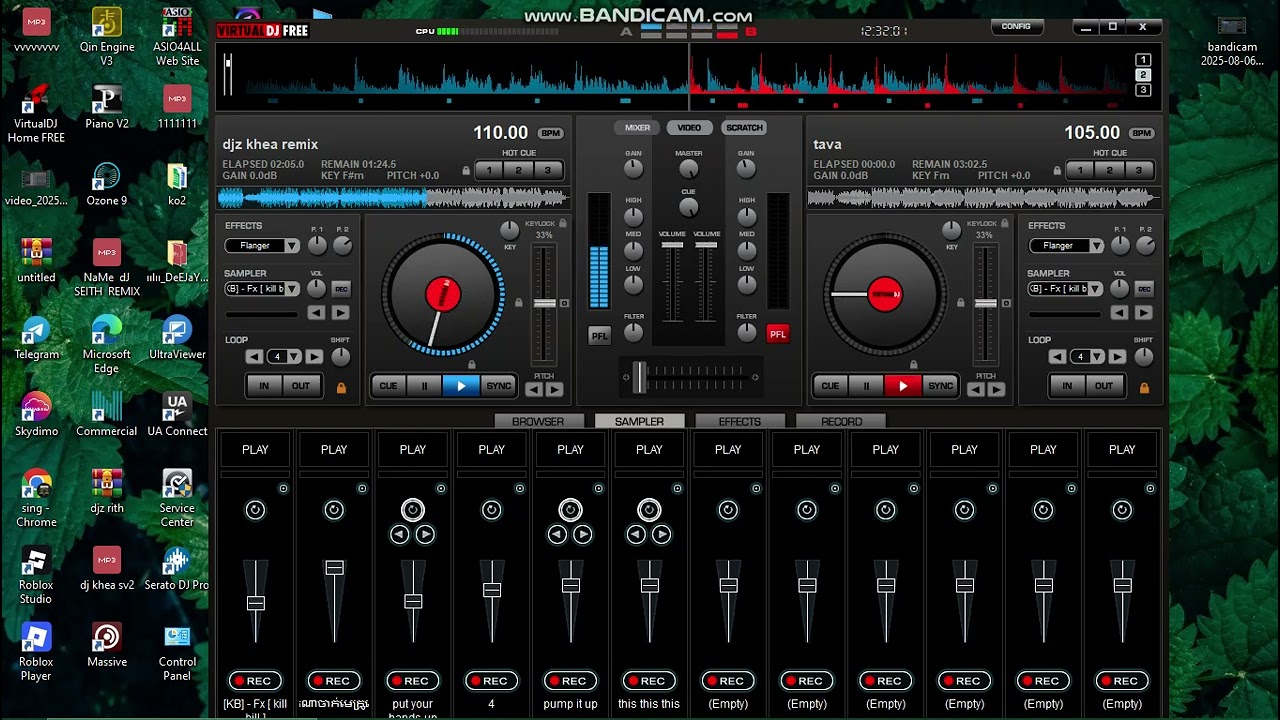The width and height of the screenshot is (1280, 720).
Task: Open the BROWSER tab
Action: tap(538, 422)
